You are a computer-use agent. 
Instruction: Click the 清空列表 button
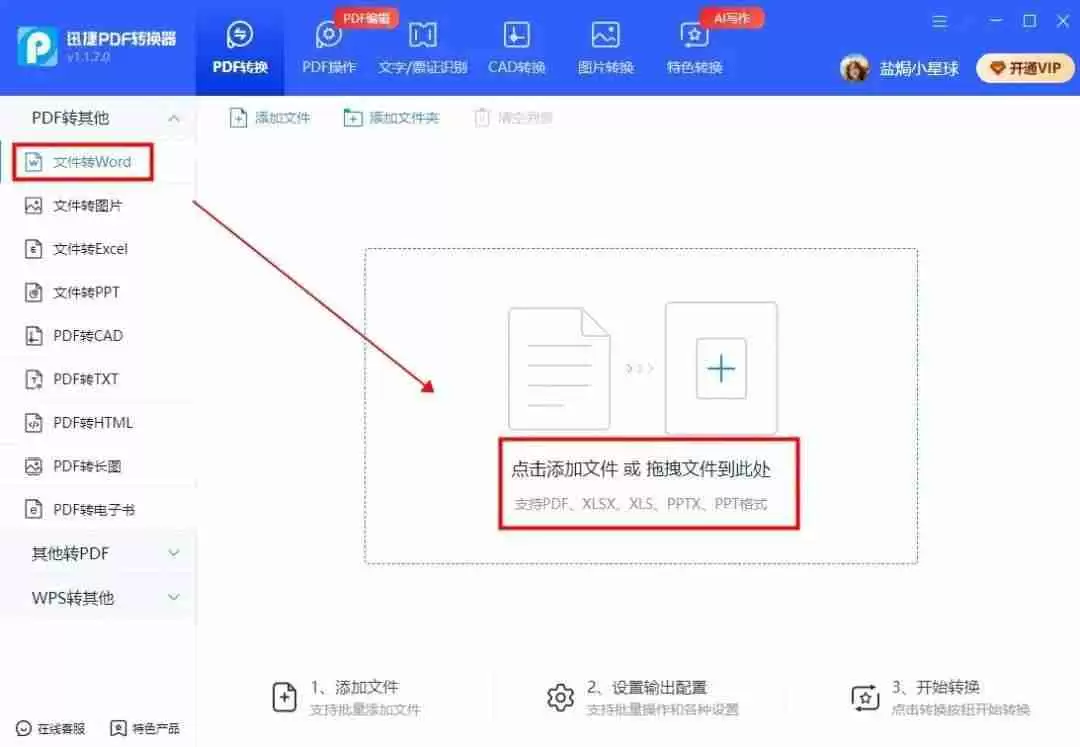point(512,117)
